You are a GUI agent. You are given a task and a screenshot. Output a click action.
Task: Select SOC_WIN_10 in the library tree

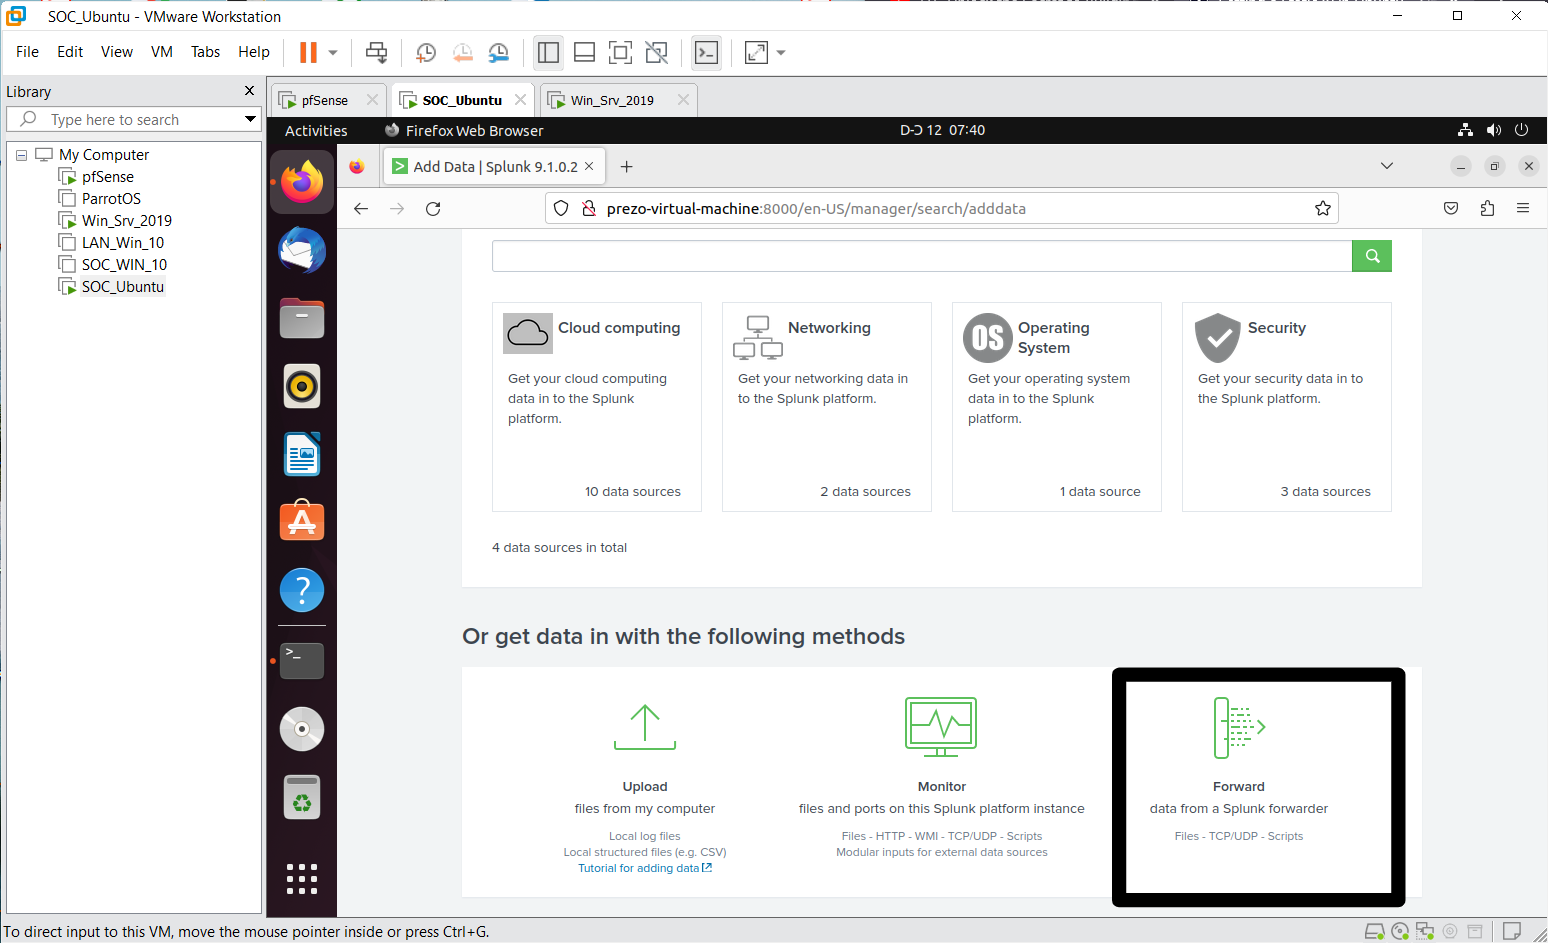point(124,265)
